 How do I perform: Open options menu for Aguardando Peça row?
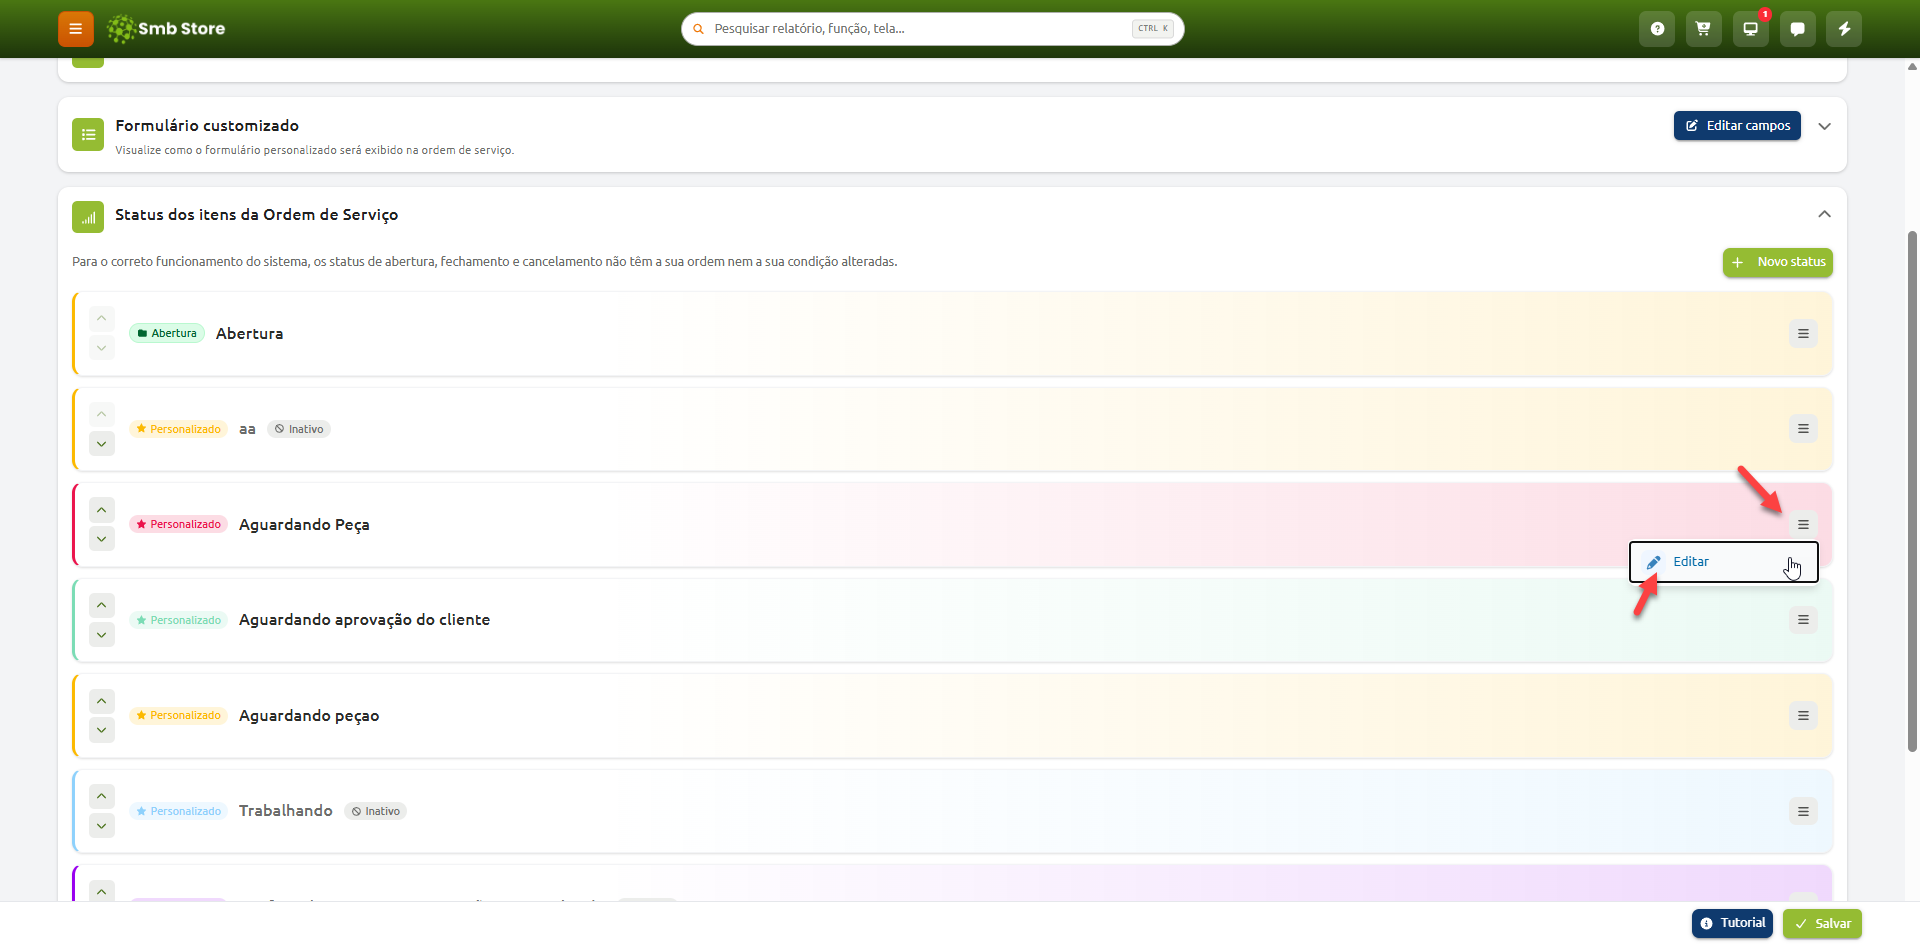point(1803,525)
